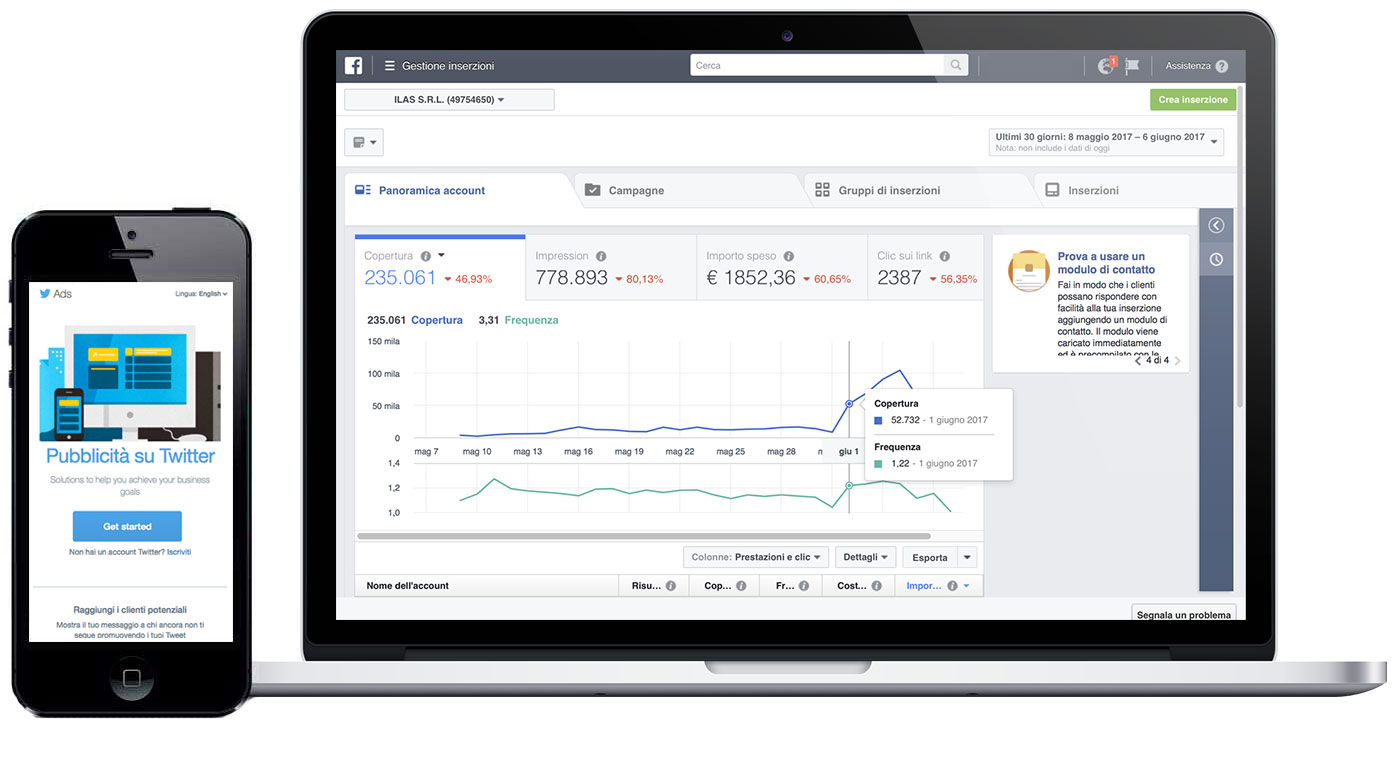Expand the Copertura metric dropdown arrow
This screenshot has width=1400, height=773.
pyautogui.click(x=441, y=256)
